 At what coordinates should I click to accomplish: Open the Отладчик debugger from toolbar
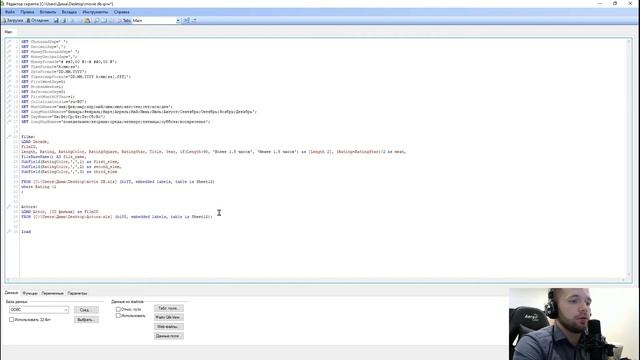pos(38,20)
